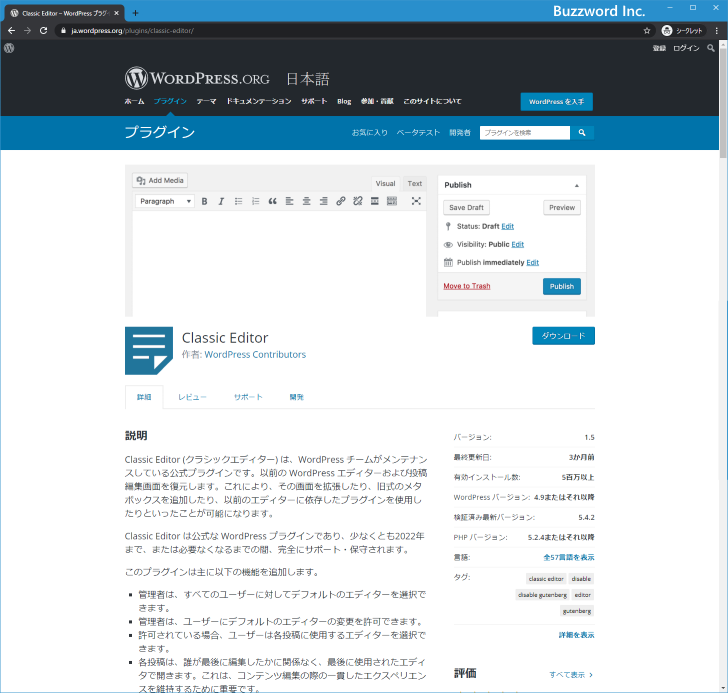Image resolution: width=728 pixels, height=693 pixels.
Task: Collapse the Publish panel arrow
Action: click(577, 185)
